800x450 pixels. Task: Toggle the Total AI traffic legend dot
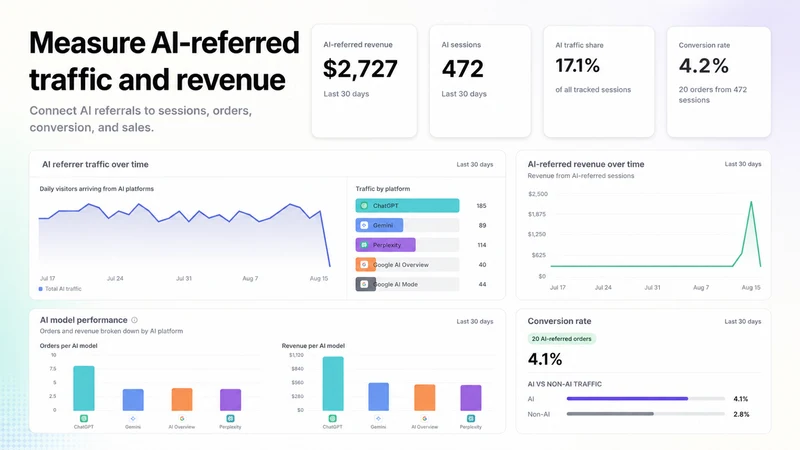pos(41,289)
